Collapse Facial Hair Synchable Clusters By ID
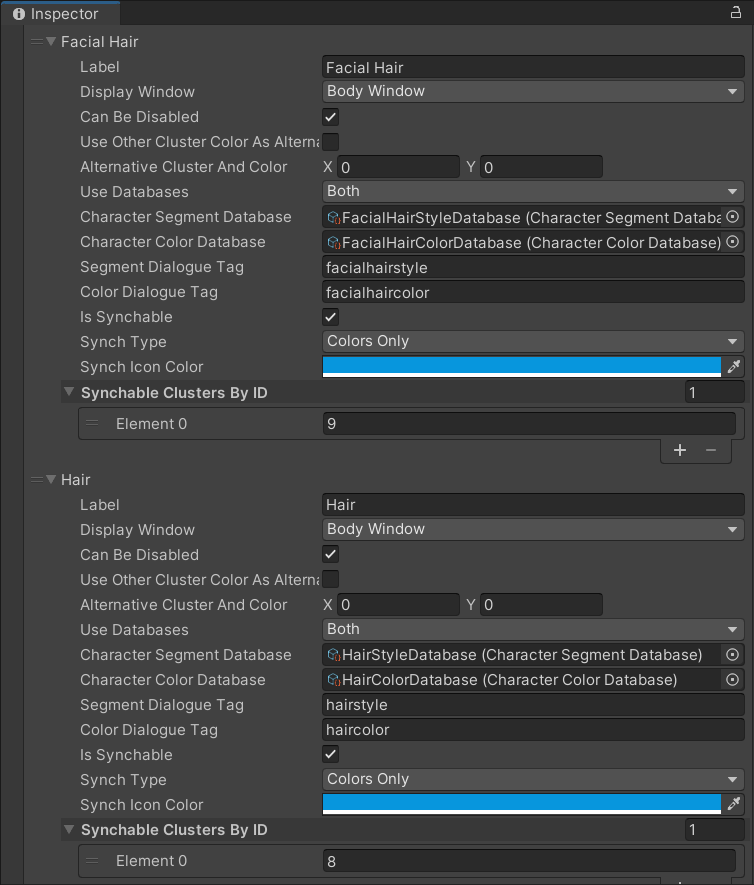754x885 pixels. tap(69, 393)
